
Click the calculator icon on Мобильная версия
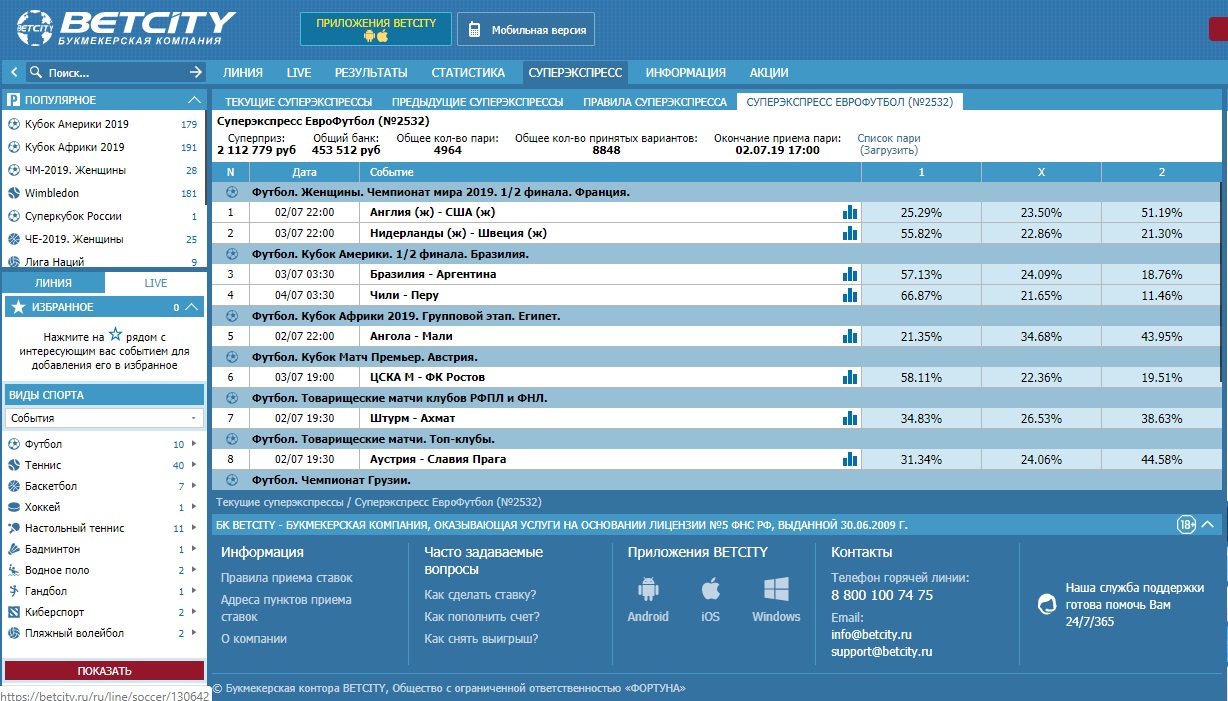475,30
